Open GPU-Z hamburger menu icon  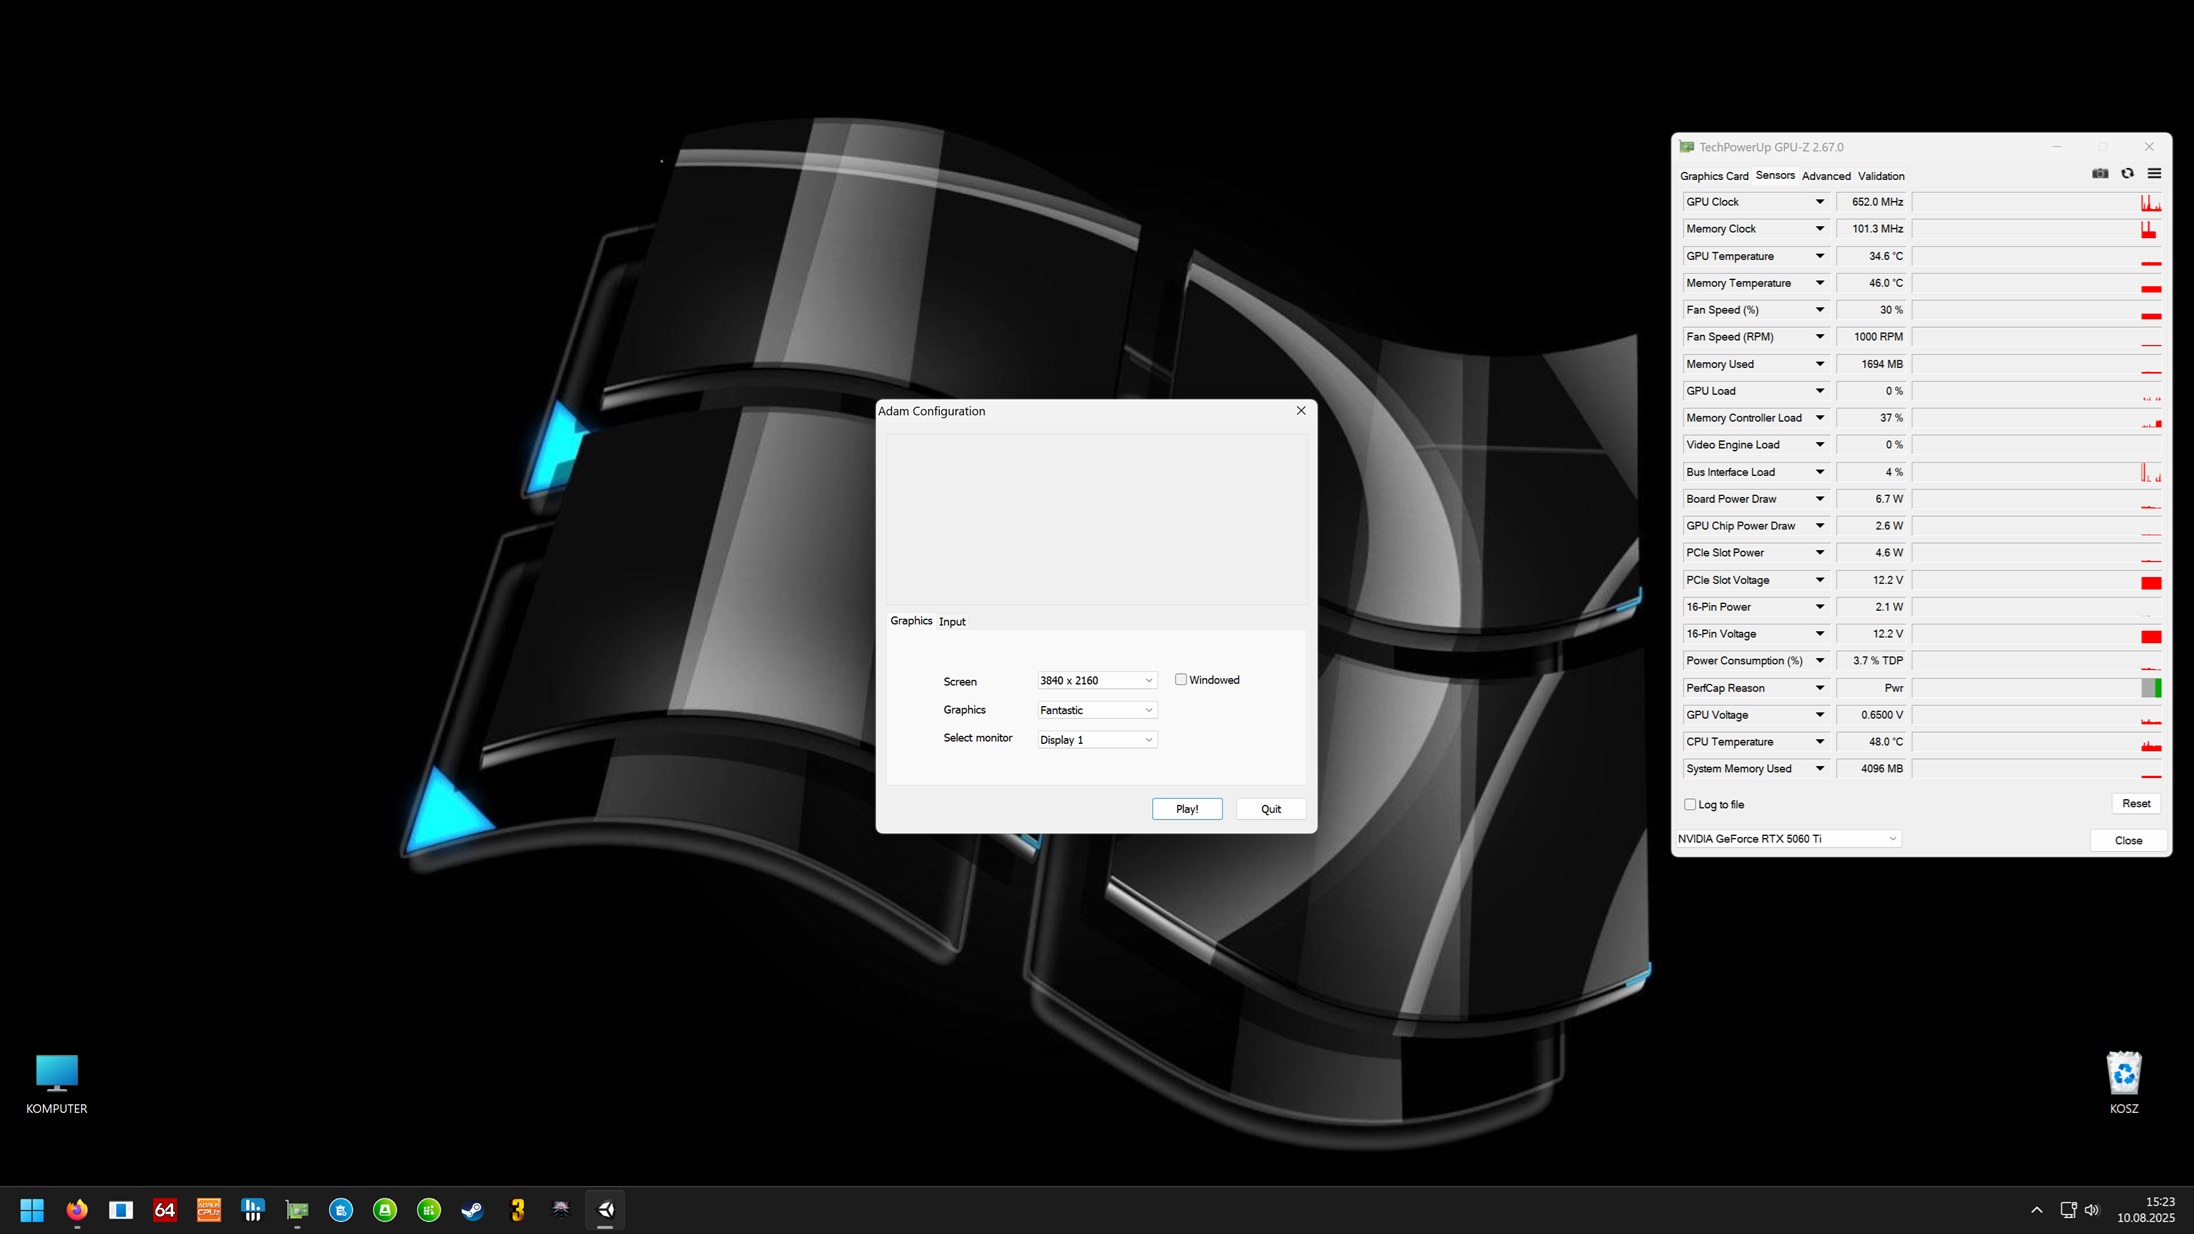tap(2154, 174)
